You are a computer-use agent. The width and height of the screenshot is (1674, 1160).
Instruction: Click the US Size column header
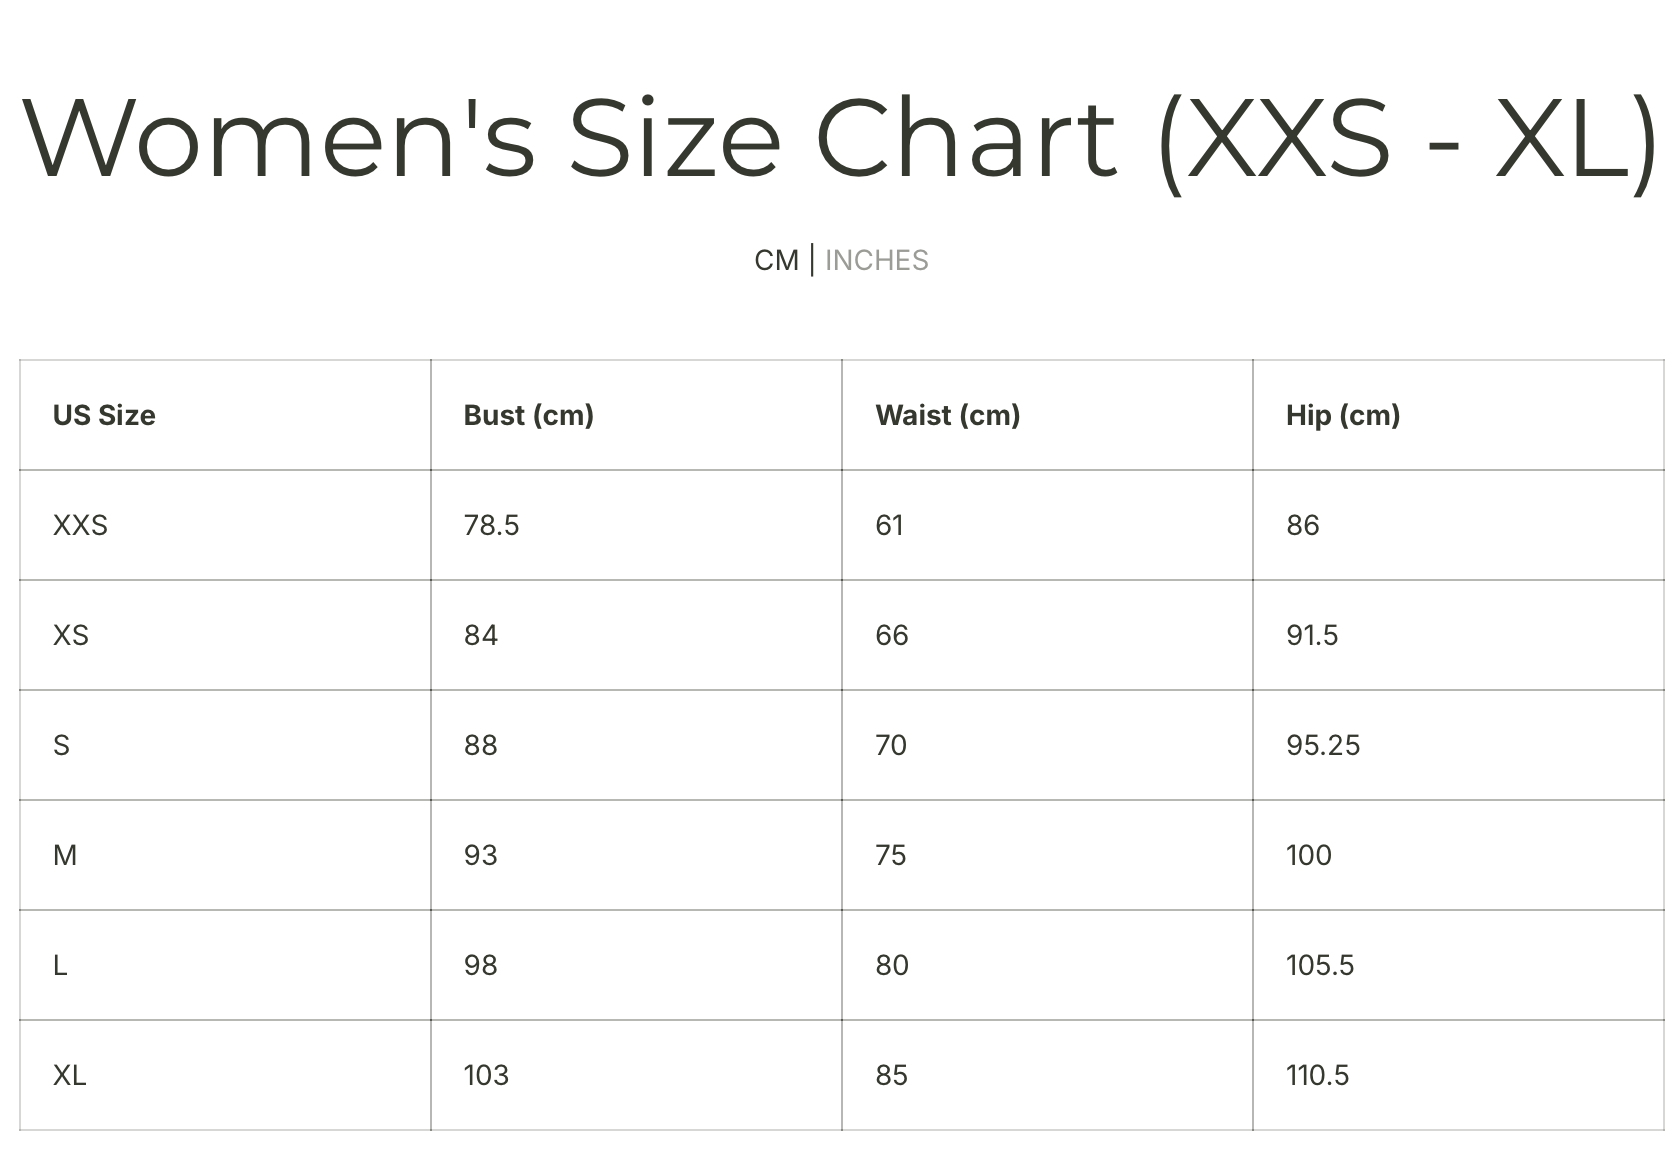tap(104, 415)
